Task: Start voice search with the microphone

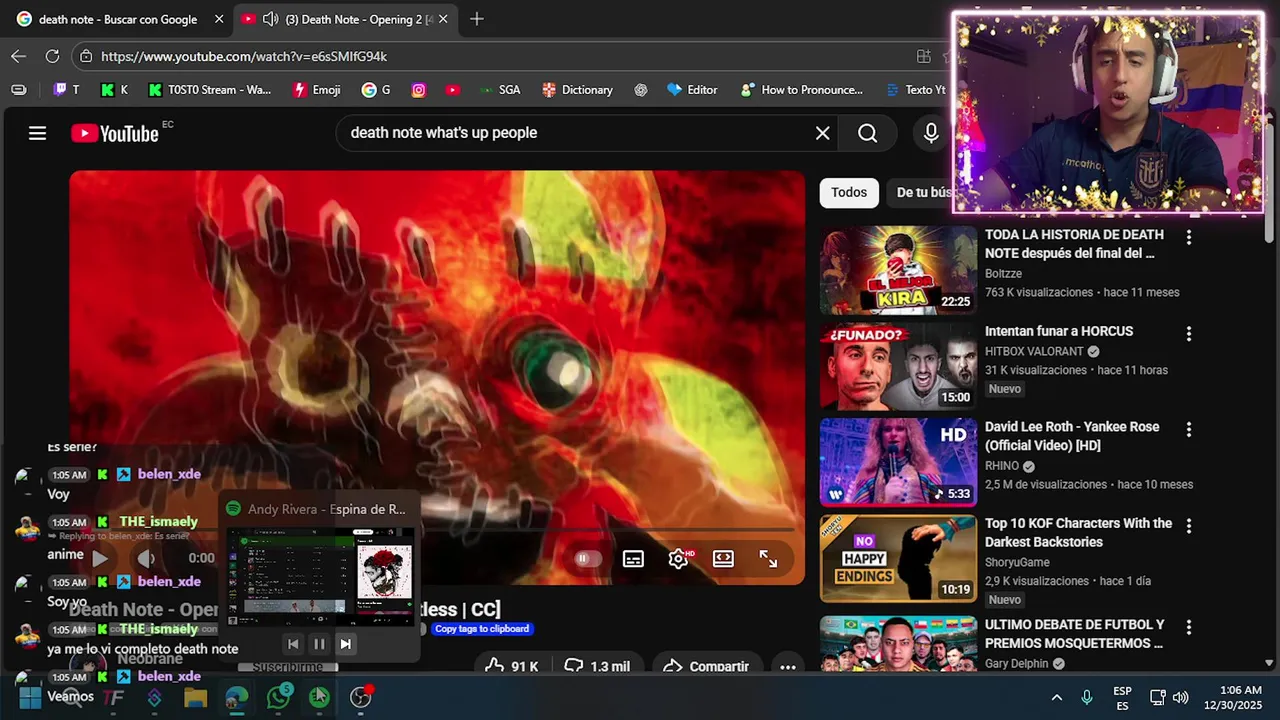Action: [931, 133]
